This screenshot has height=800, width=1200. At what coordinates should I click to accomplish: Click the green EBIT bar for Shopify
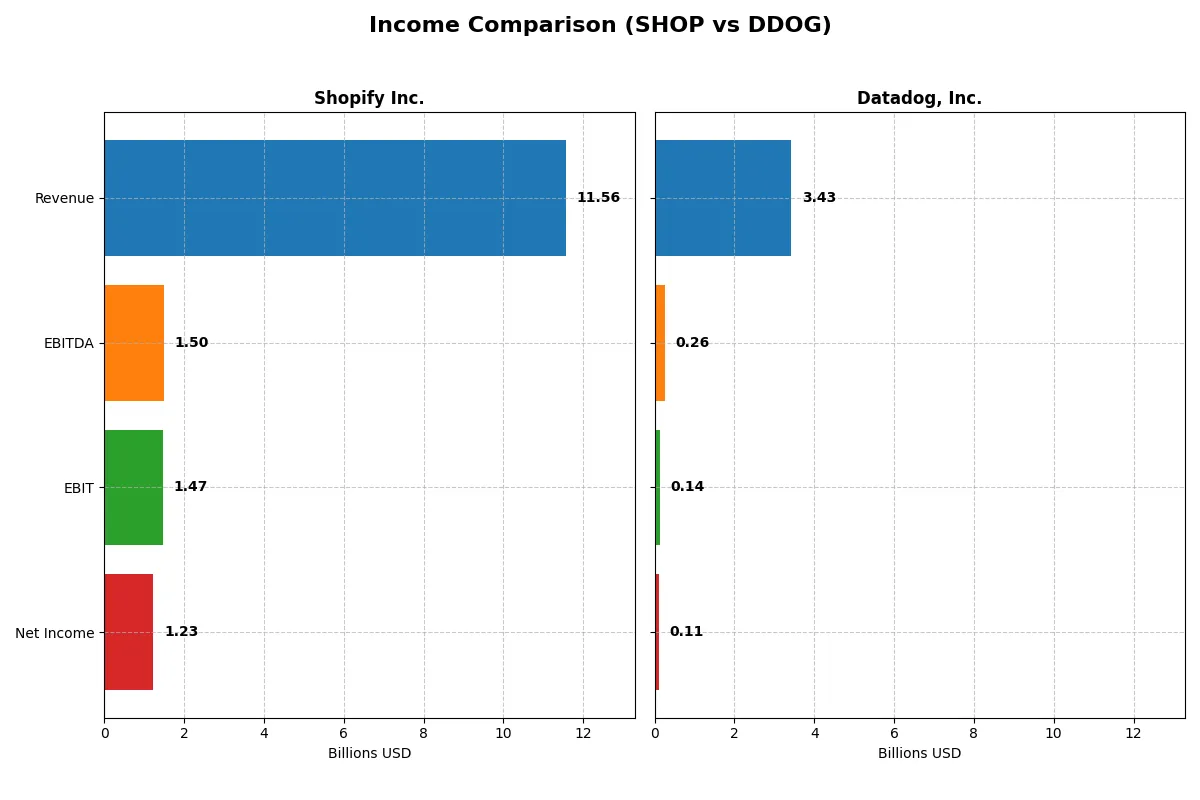(x=132, y=487)
